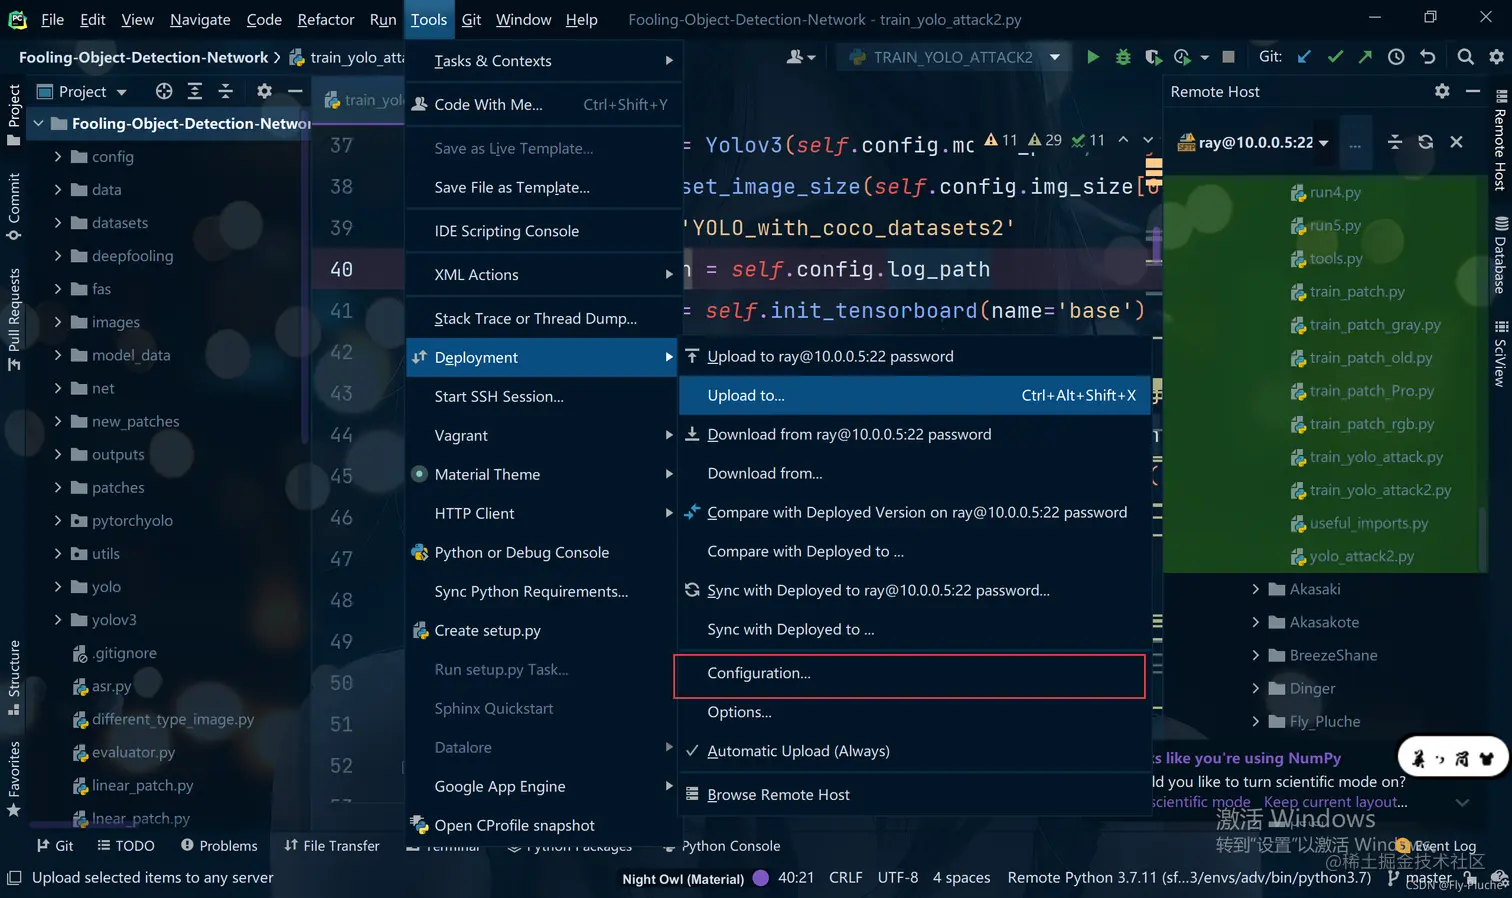Show Git history clock icon
The height and width of the screenshot is (898, 1512).
coord(1396,57)
